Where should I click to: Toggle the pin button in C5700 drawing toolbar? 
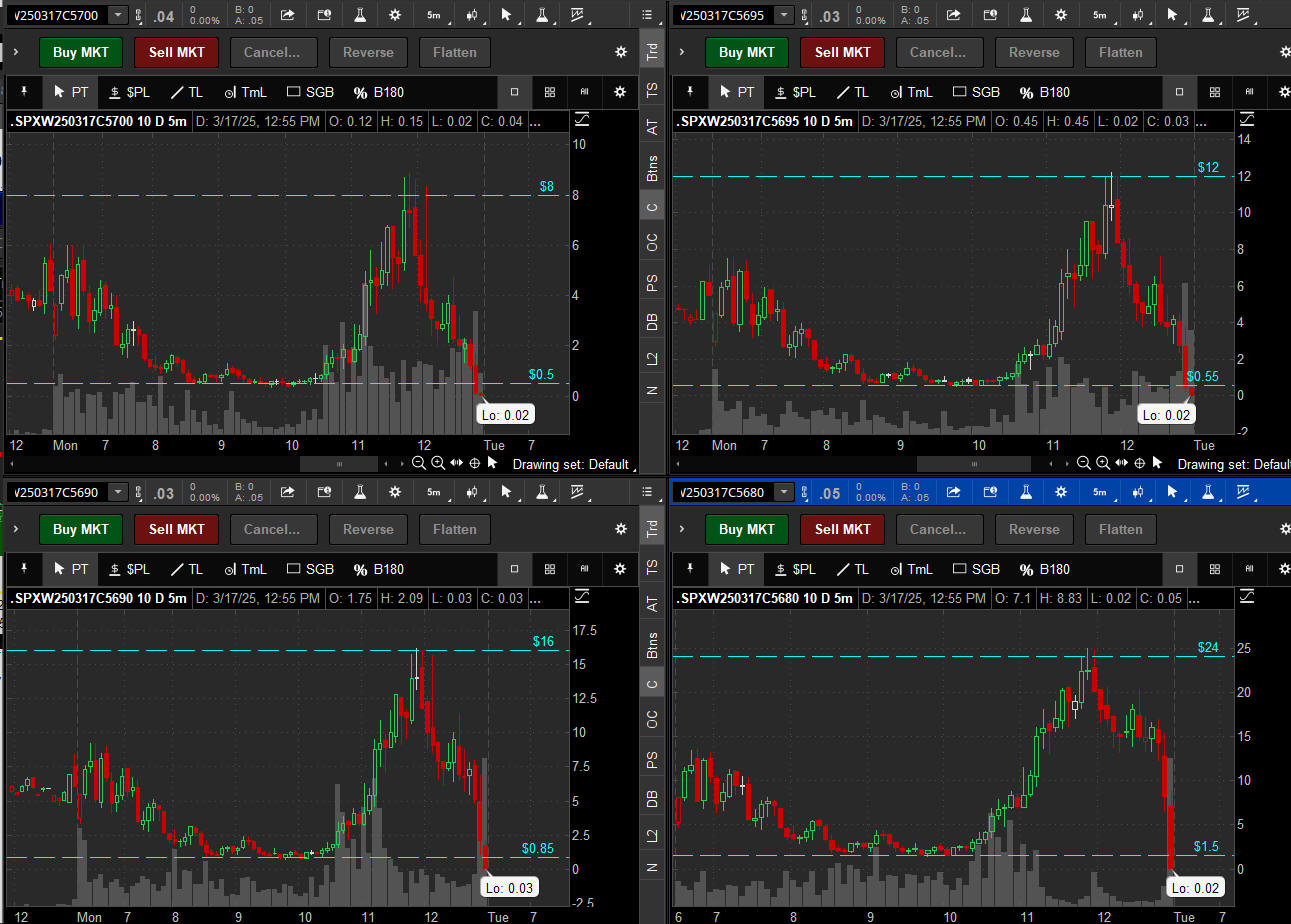[x=24, y=92]
